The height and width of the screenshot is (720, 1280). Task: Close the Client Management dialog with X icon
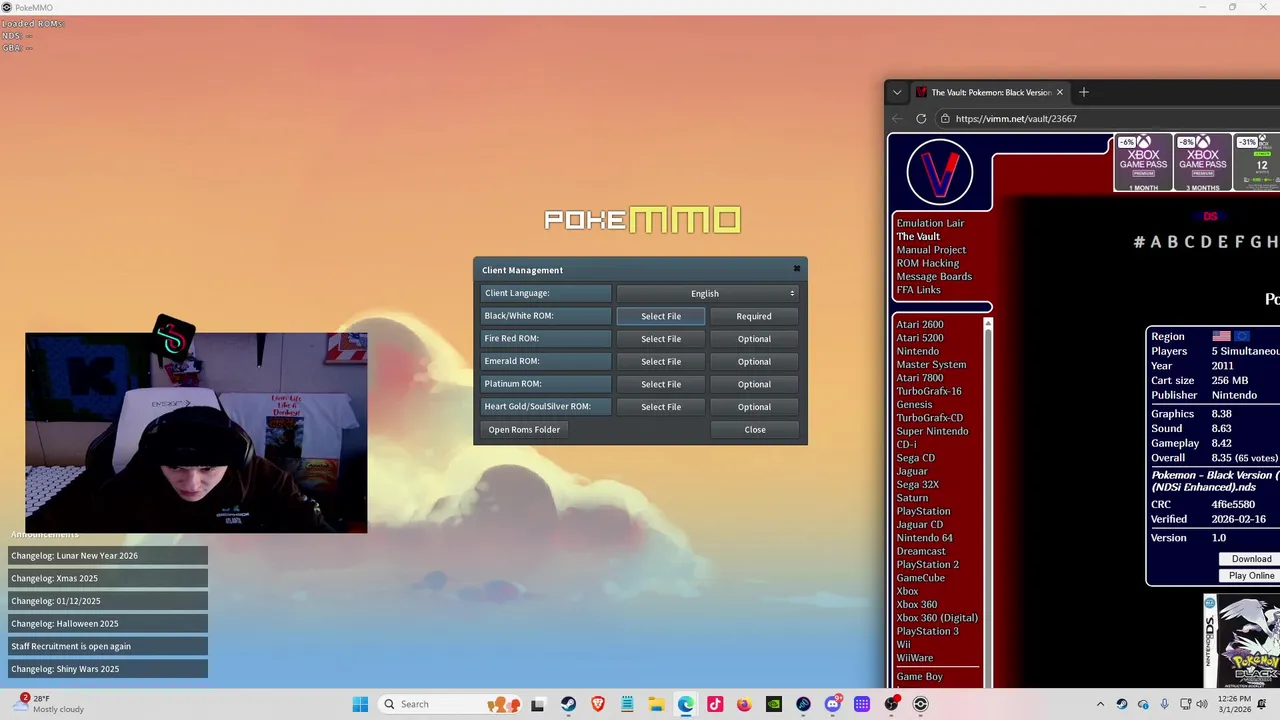click(x=797, y=269)
